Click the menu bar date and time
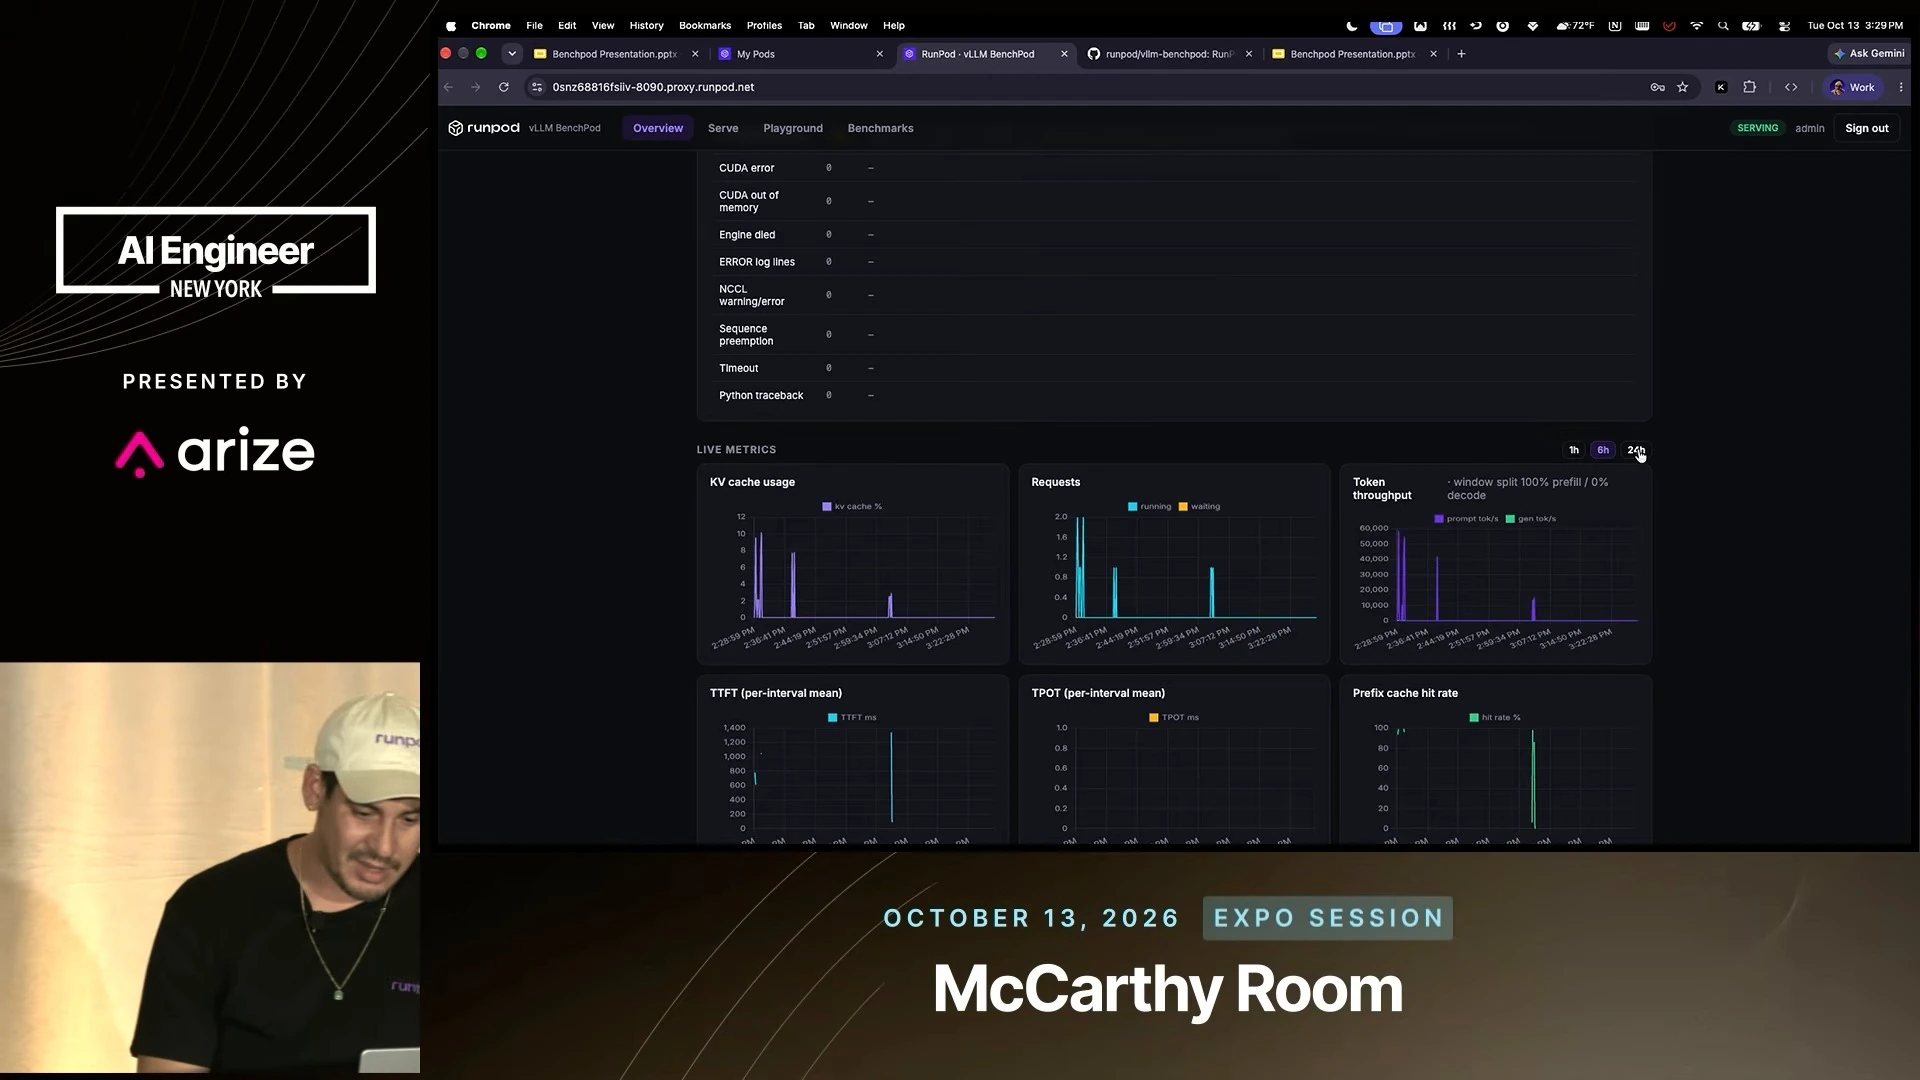 click(x=1855, y=26)
